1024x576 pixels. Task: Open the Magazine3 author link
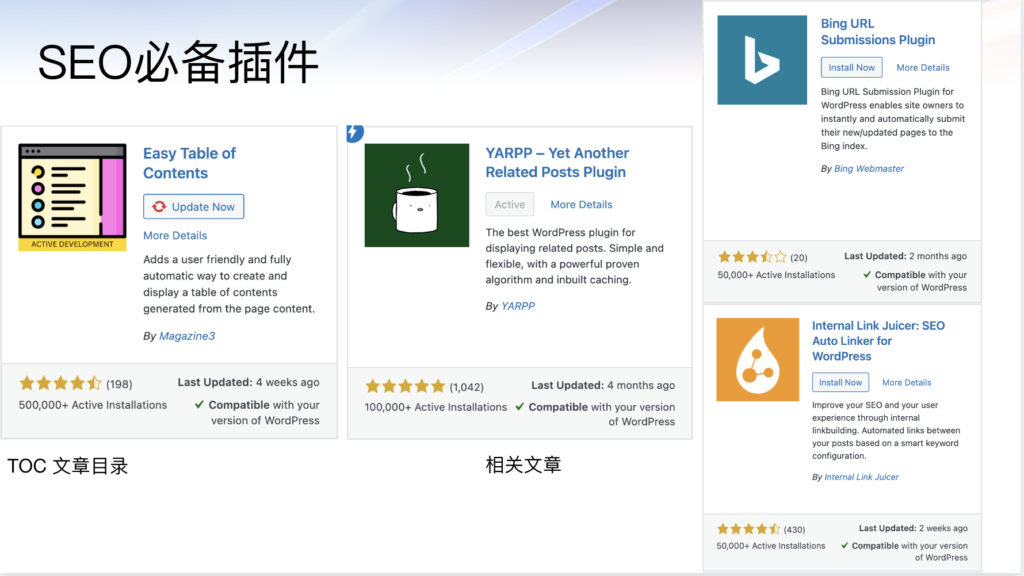[x=187, y=336]
